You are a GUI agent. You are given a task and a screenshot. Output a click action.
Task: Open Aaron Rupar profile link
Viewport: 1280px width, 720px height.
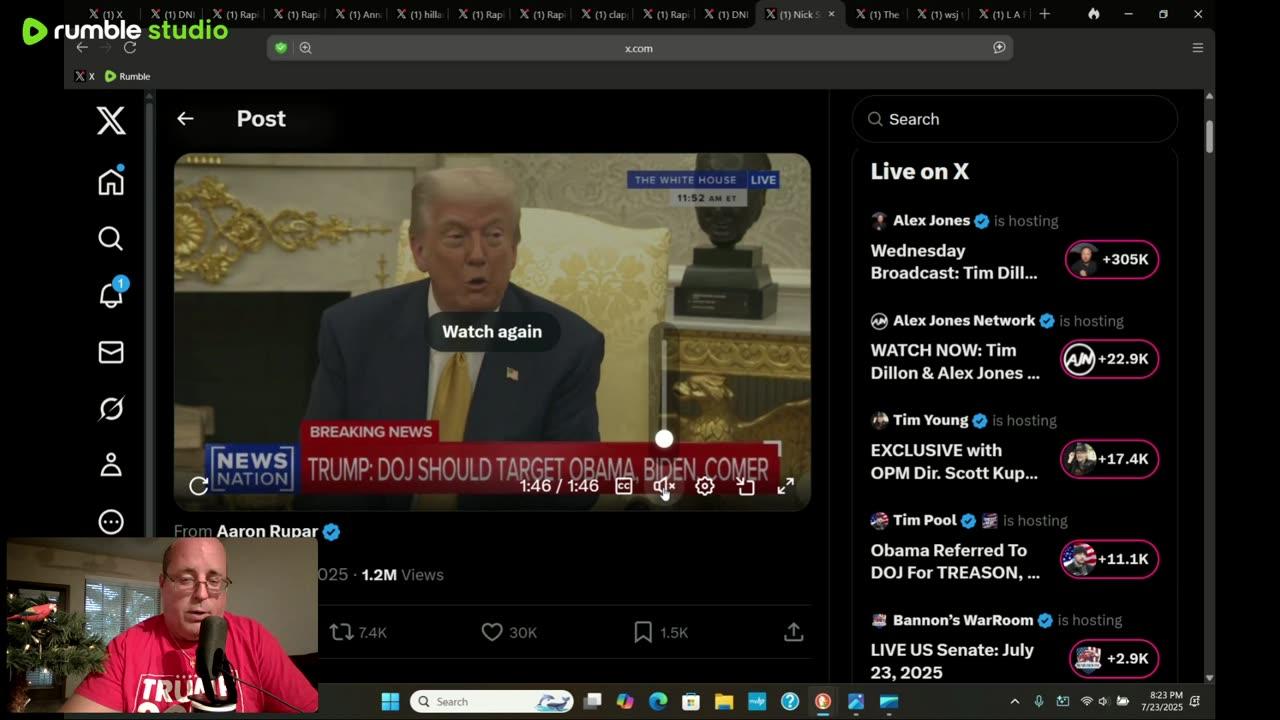click(267, 532)
